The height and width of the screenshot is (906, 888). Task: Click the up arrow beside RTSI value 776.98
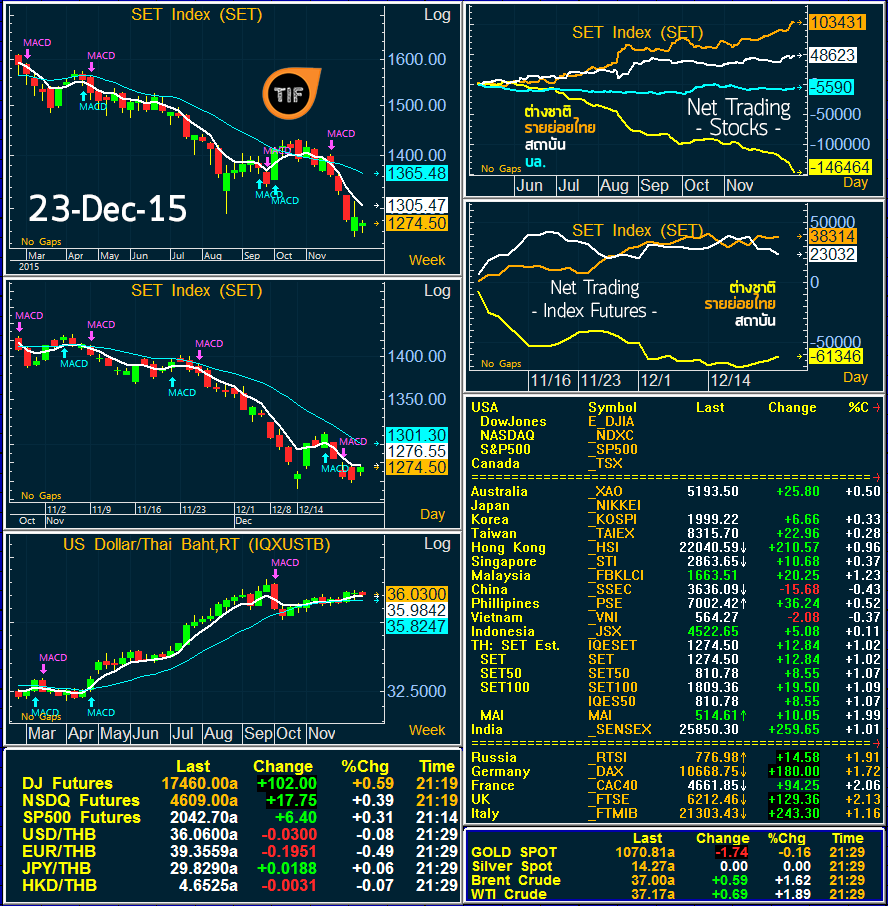point(743,758)
